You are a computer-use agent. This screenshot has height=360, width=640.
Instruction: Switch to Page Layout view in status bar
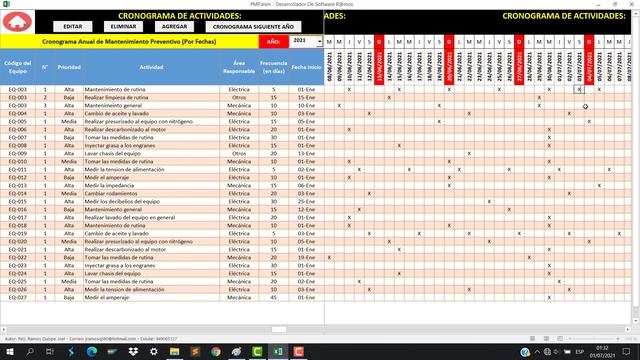point(546,338)
